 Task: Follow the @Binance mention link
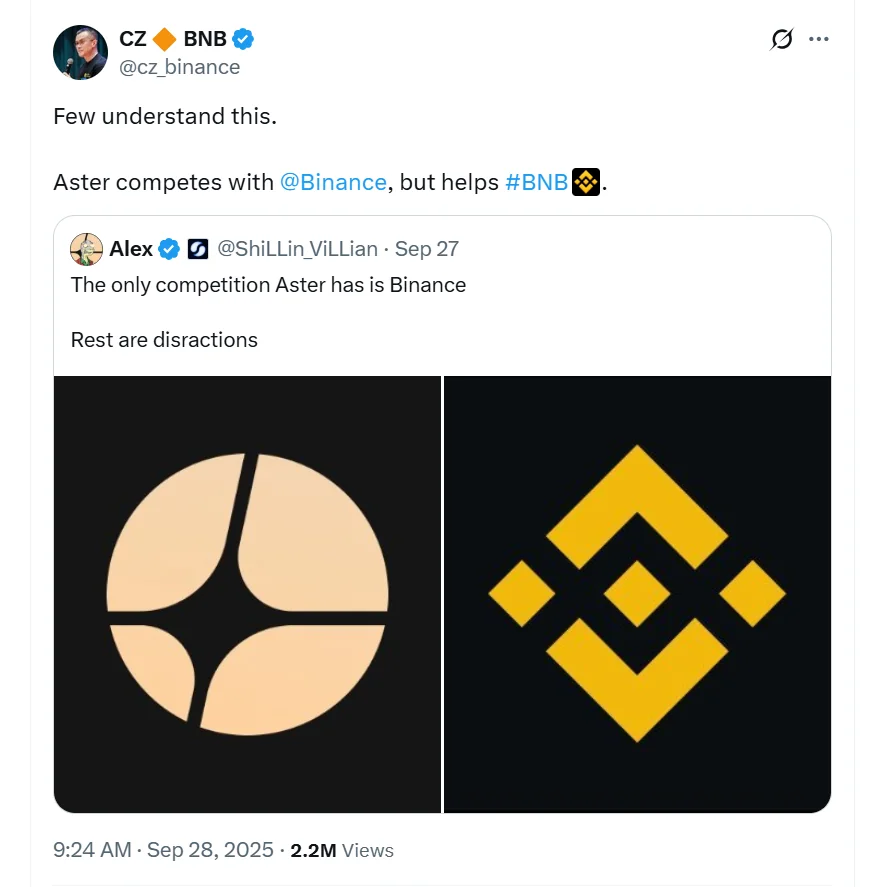click(x=333, y=182)
